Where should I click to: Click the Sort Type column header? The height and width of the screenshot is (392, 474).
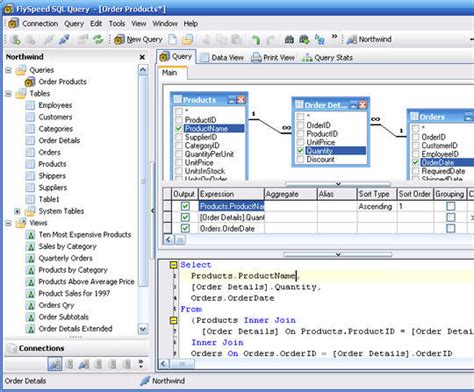click(377, 194)
